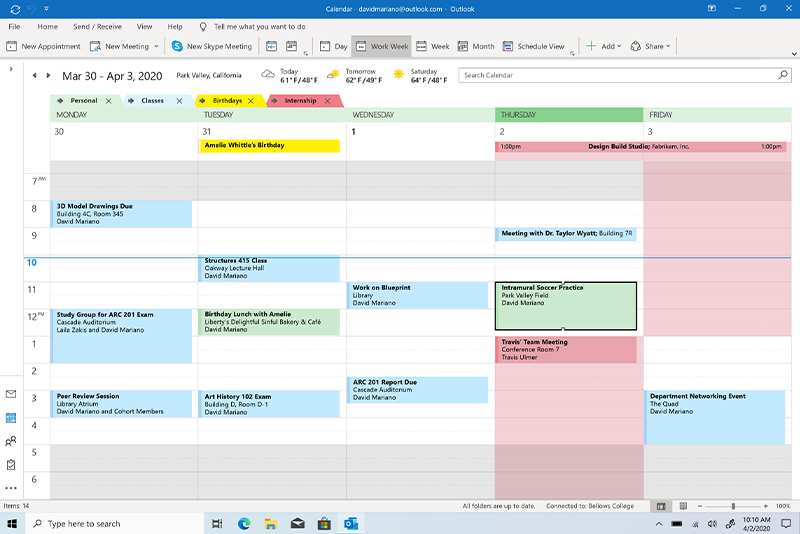
Task: Go to next week with forward arrow
Action: pos(48,75)
